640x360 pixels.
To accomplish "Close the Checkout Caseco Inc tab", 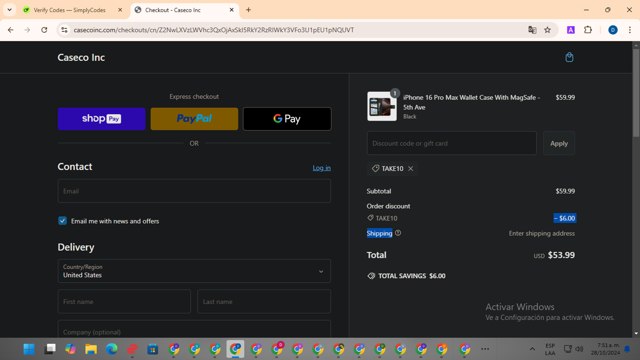I will click(231, 10).
